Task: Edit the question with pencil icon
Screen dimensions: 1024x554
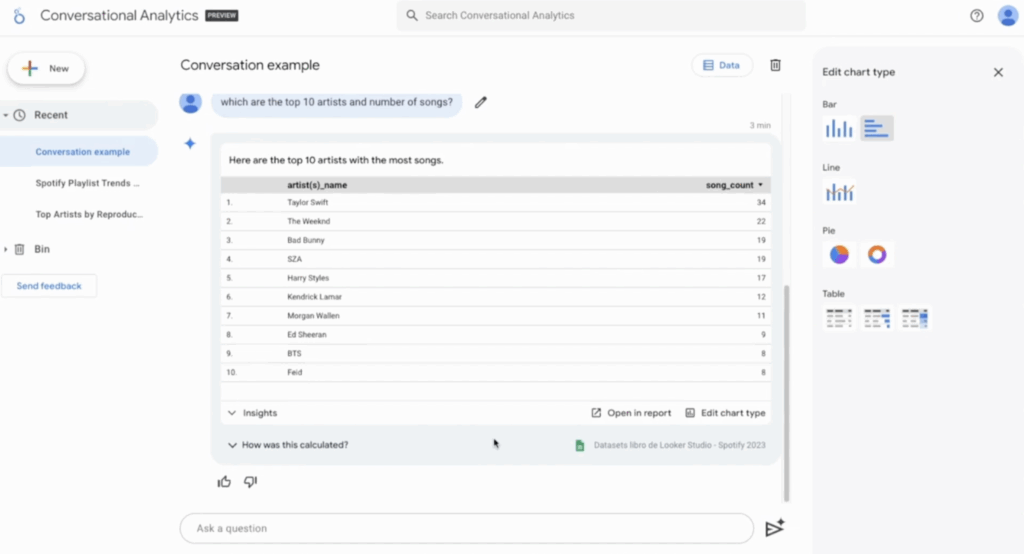Action: click(481, 102)
